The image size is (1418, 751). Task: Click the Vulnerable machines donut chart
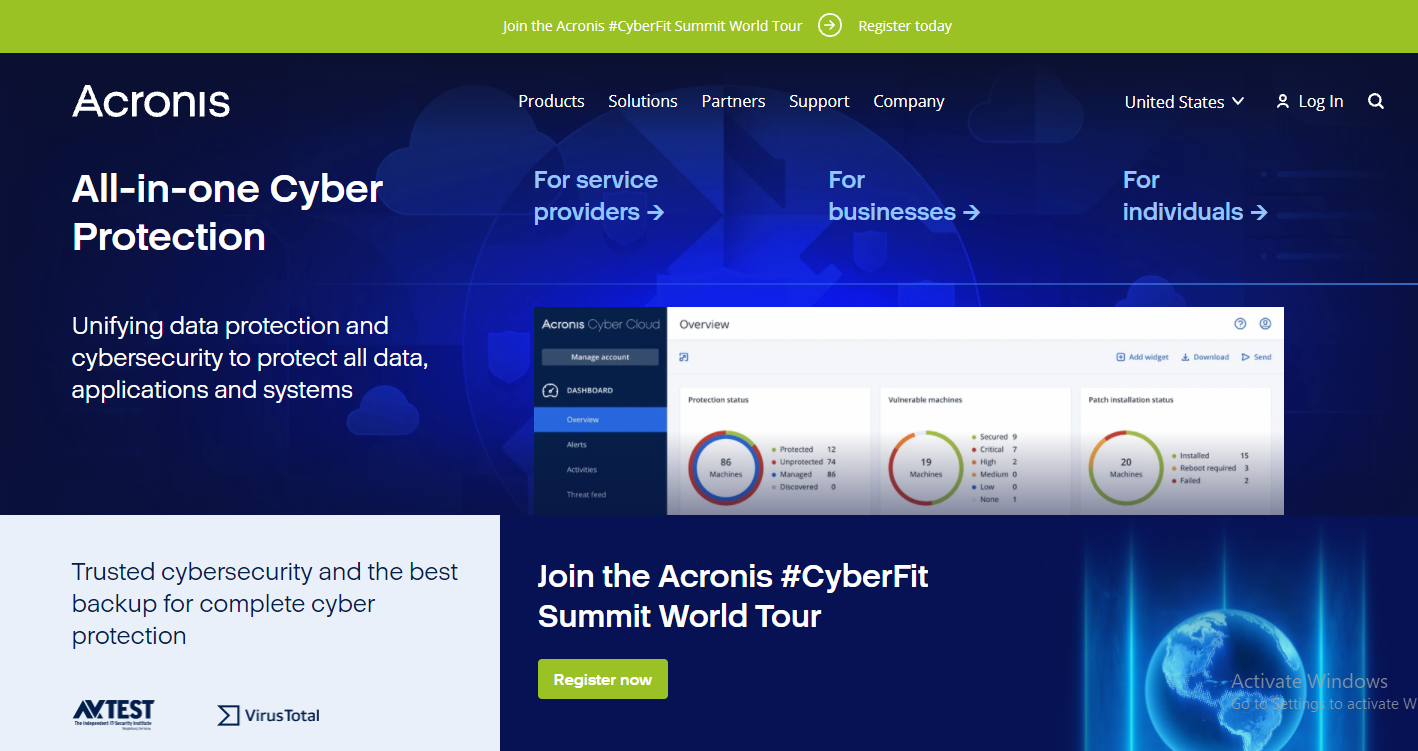(x=926, y=468)
